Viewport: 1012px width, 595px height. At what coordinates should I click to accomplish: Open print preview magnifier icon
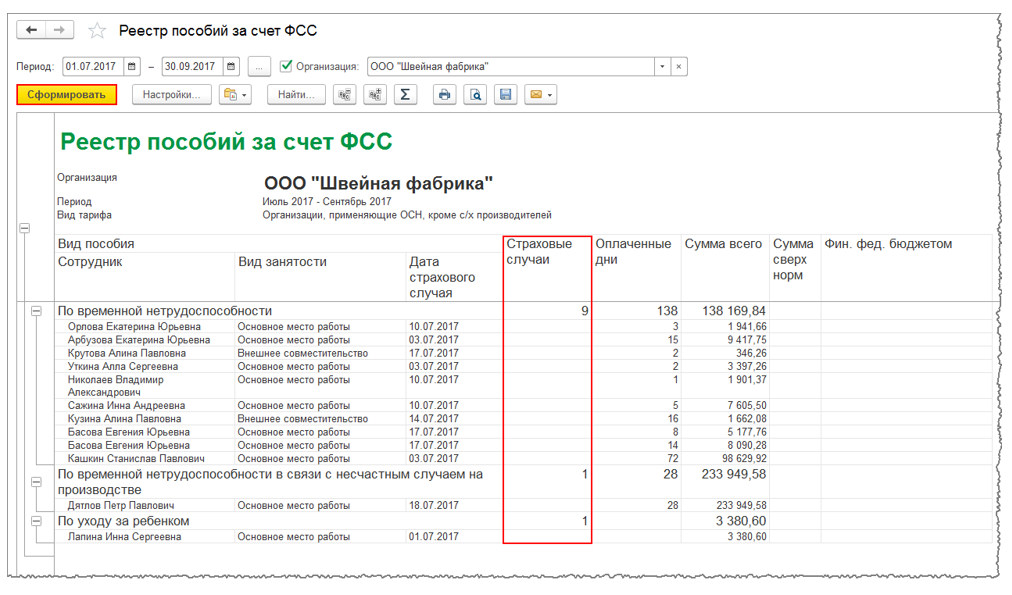pos(475,95)
